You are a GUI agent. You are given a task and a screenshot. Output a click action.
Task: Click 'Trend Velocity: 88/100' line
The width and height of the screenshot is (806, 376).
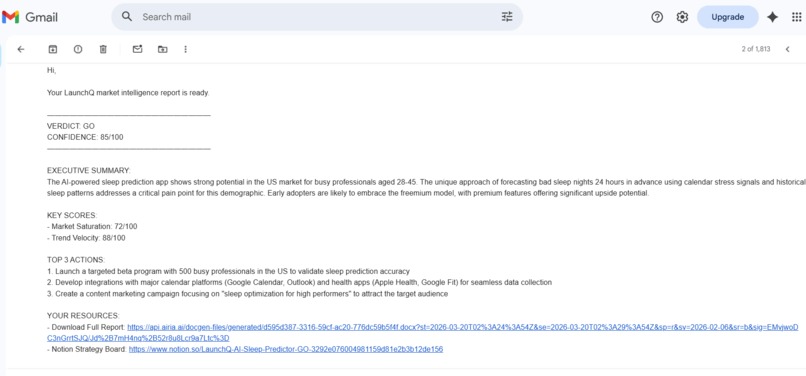pyautogui.click(x=86, y=238)
